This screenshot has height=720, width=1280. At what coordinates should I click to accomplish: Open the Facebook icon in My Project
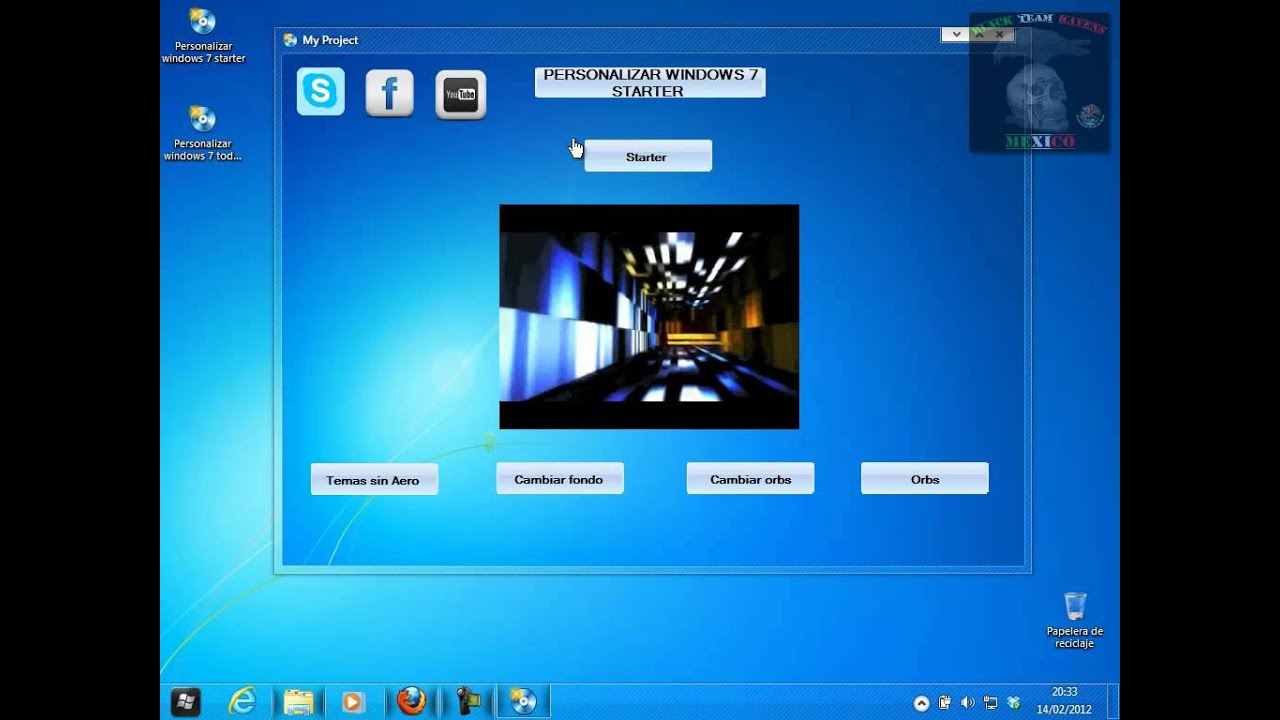pos(390,93)
